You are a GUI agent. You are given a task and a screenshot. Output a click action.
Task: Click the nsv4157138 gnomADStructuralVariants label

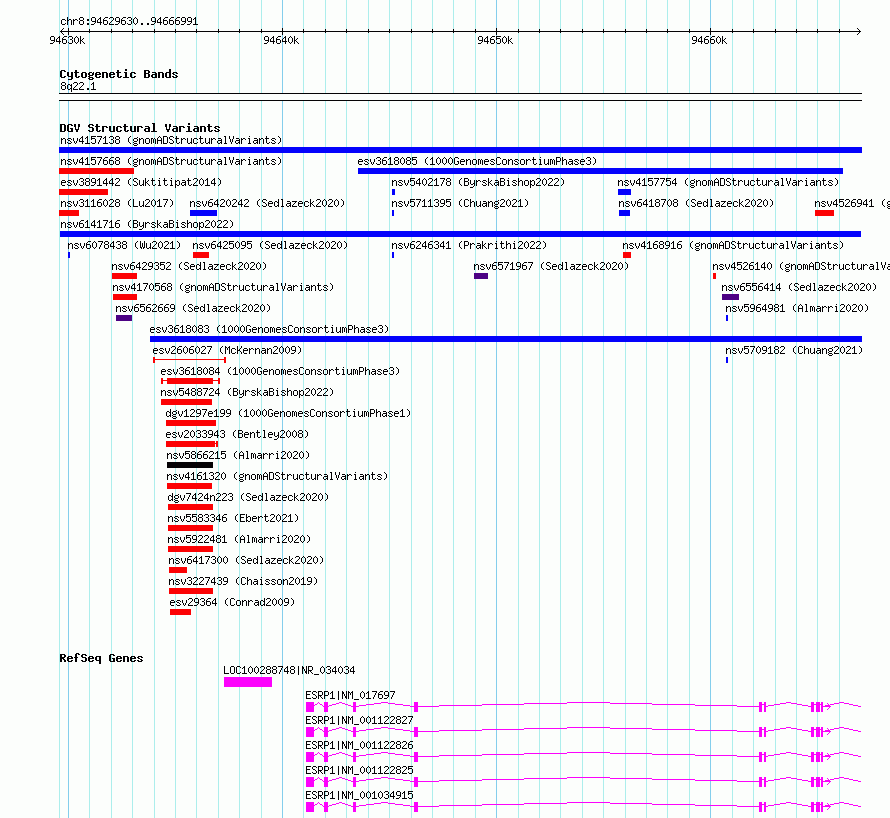click(x=171, y=140)
